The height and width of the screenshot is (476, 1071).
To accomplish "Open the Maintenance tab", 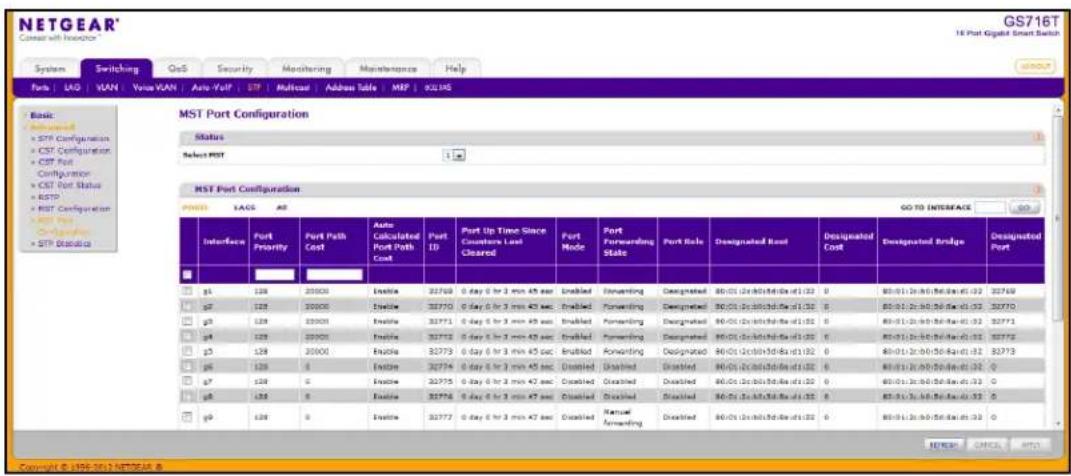I will pos(387,69).
